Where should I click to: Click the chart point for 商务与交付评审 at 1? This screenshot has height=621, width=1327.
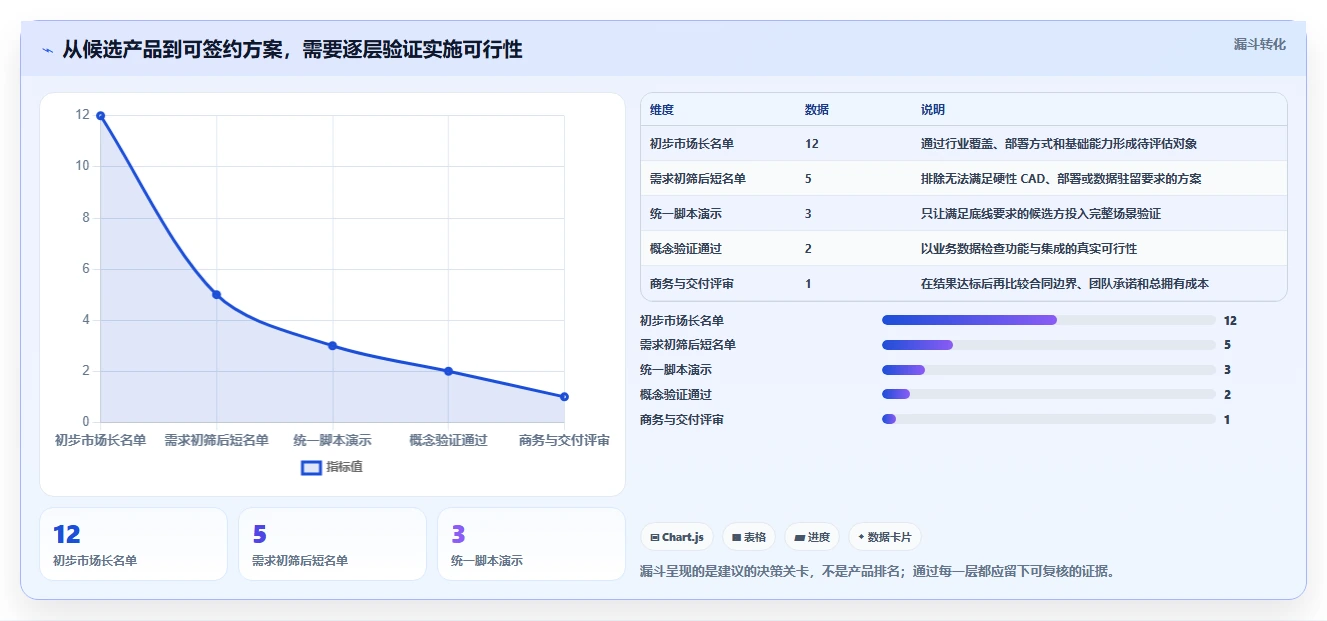(564, 397)
